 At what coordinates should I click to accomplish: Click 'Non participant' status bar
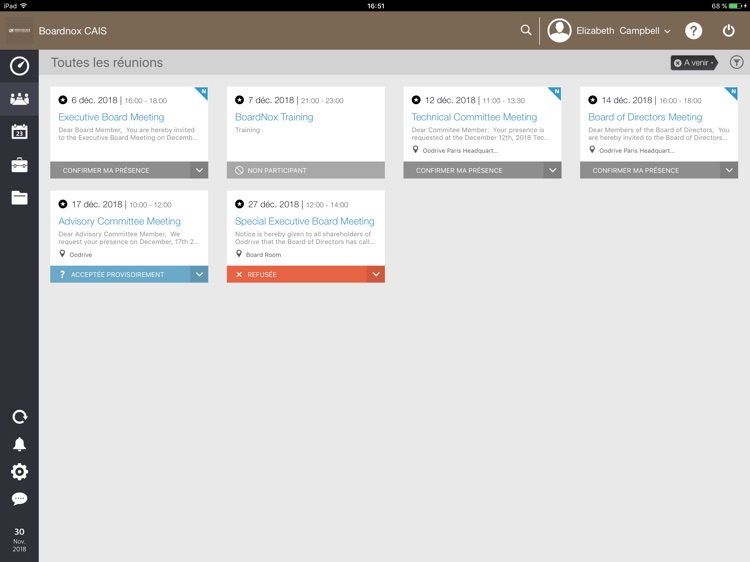[306, 170]
